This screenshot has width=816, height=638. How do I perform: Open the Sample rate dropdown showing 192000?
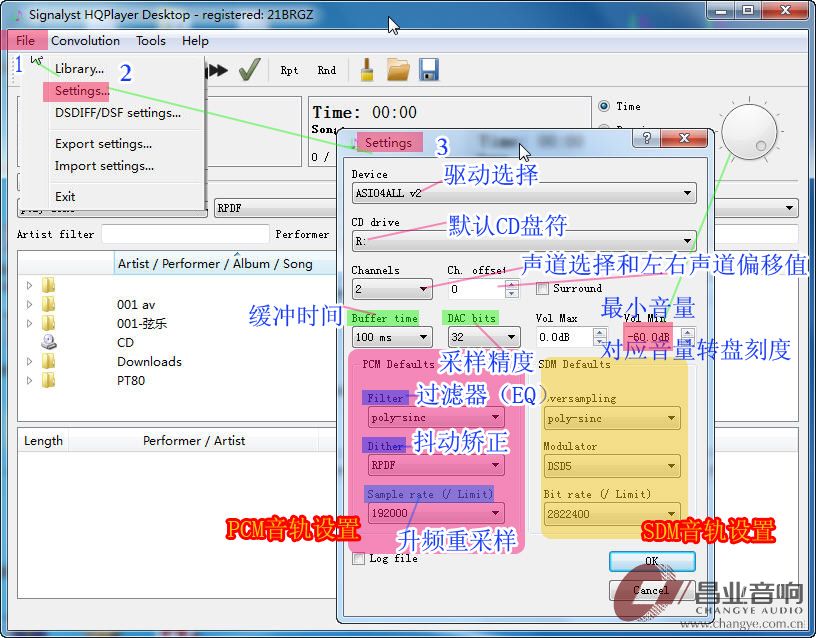[x=436, y=513]
